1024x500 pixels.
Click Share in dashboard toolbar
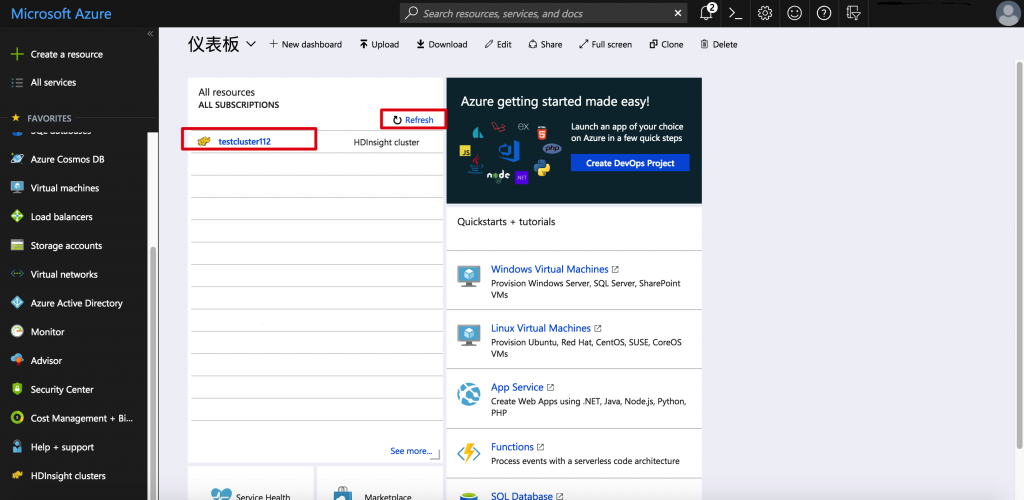(x=545, y=44)
